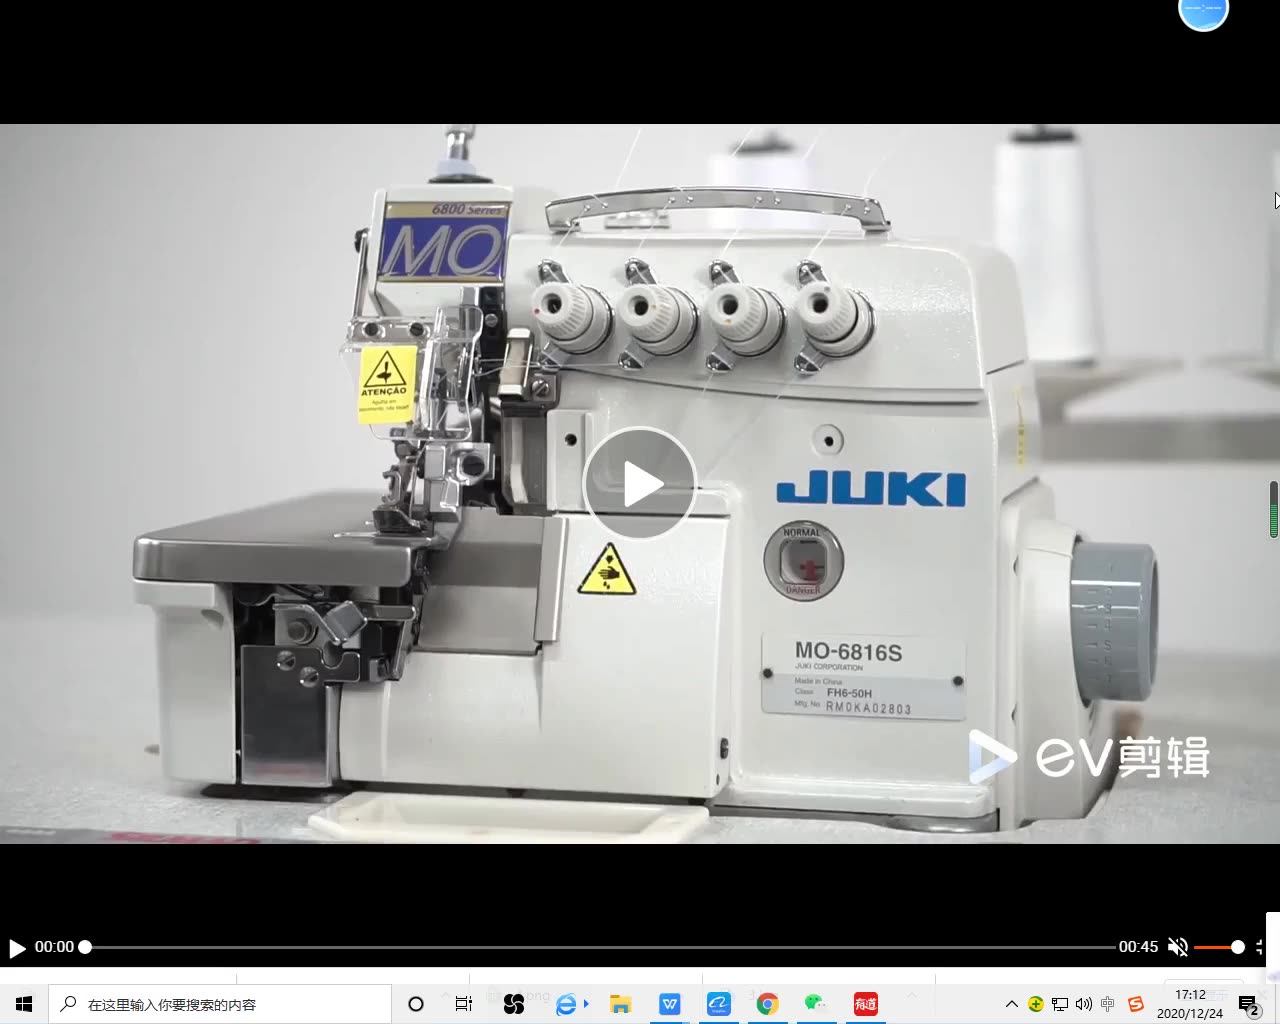Image resolution: width=1280 pixels, height=1024 pixels.
Task: Click the orange volume slider
Action: coord(1219,947)
